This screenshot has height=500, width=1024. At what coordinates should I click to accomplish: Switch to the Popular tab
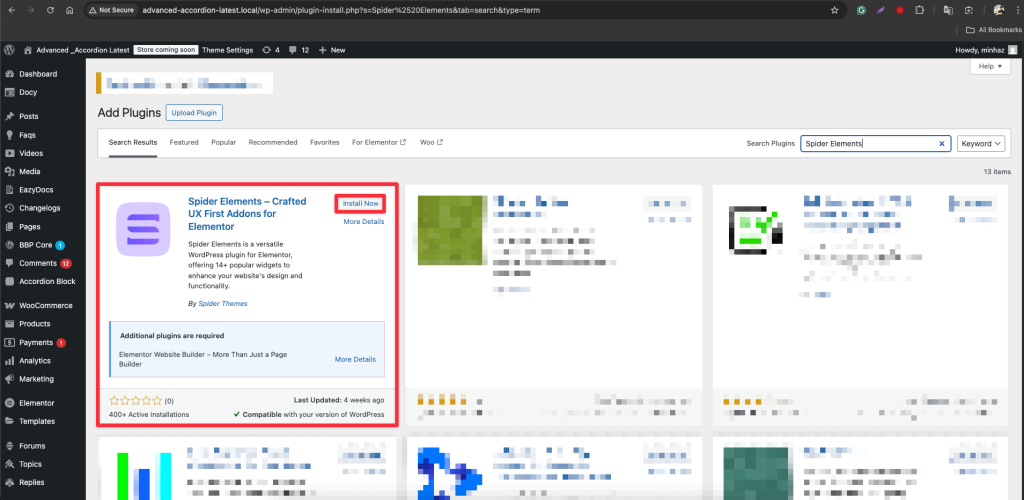click(223, 142)
